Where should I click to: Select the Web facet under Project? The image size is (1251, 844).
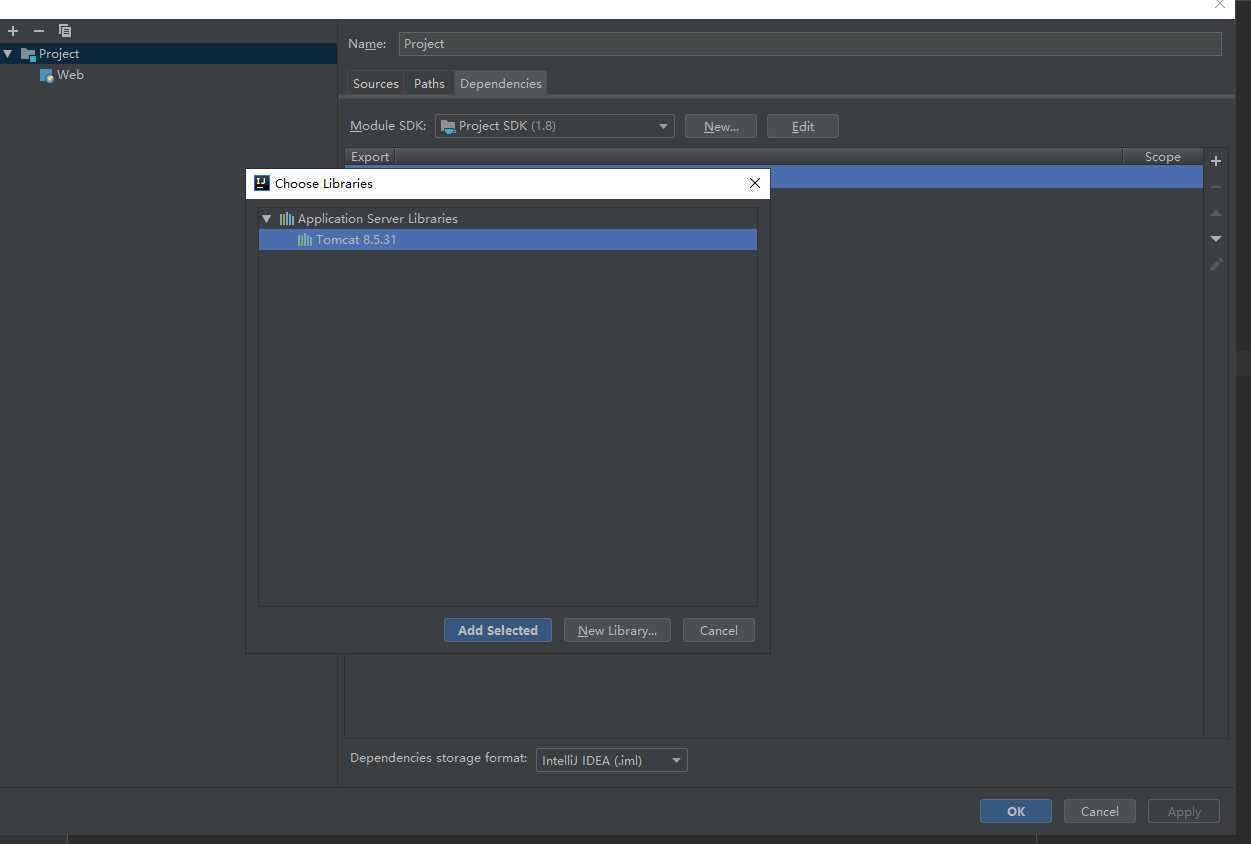[70, 75]
